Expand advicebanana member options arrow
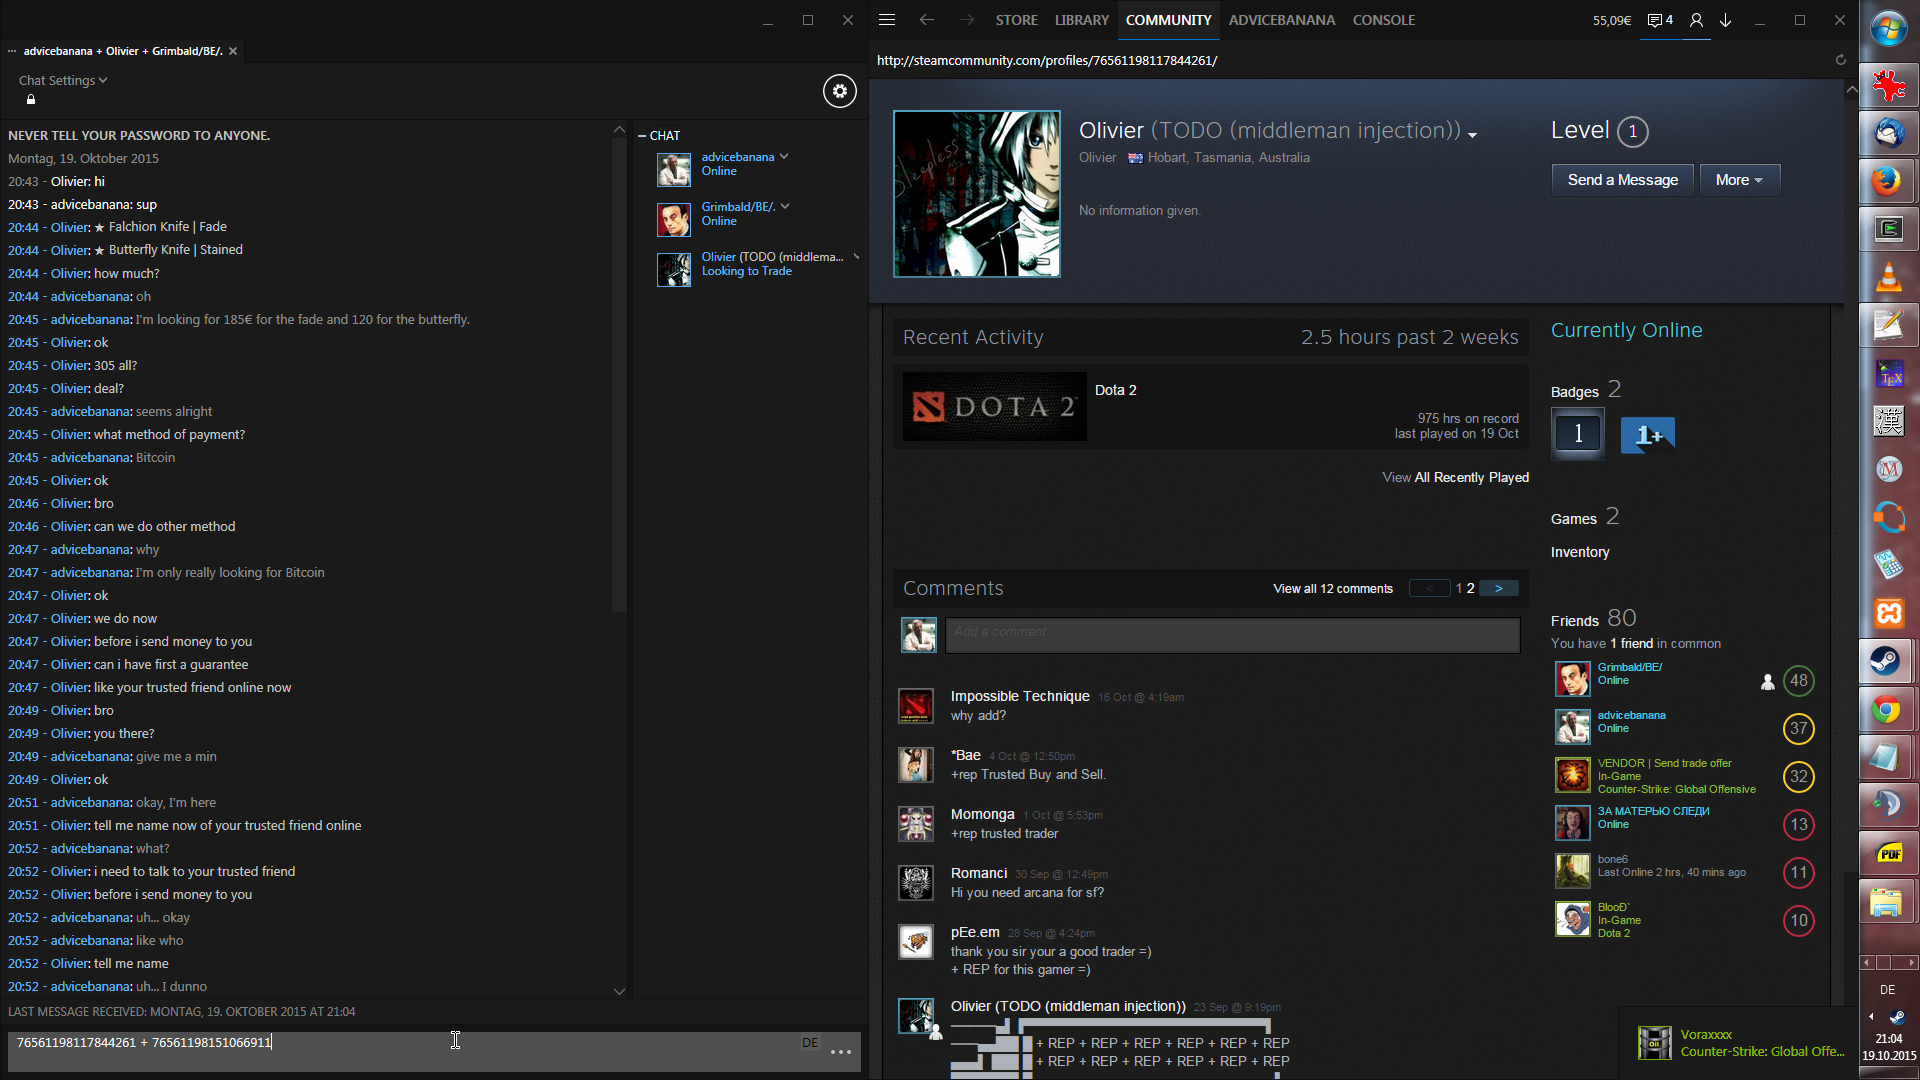Screen dimensions: 1920x1080 784,157
